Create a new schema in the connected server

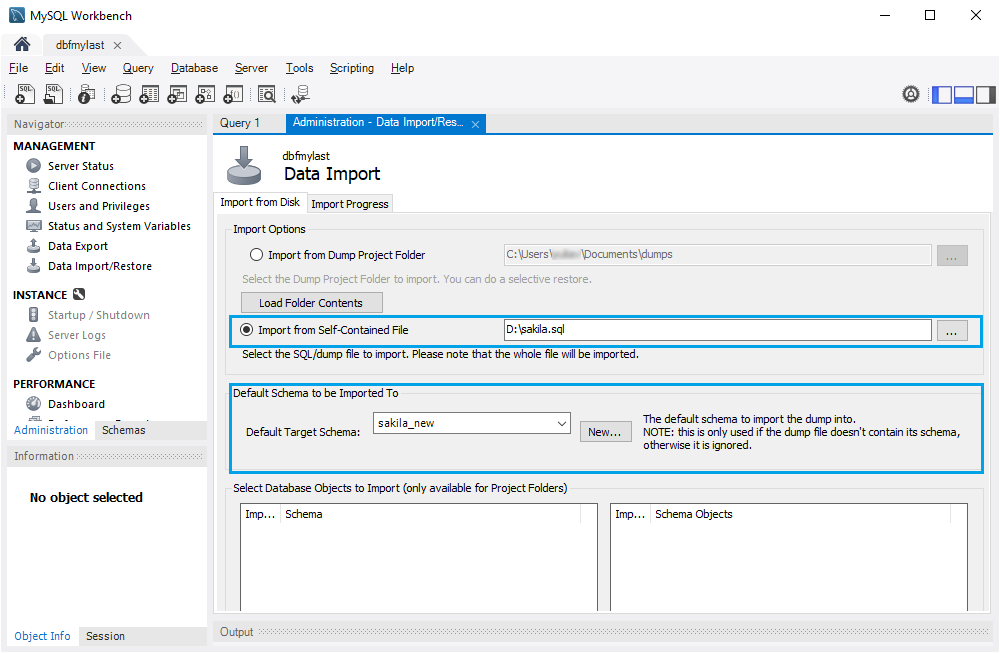(121, 94)
